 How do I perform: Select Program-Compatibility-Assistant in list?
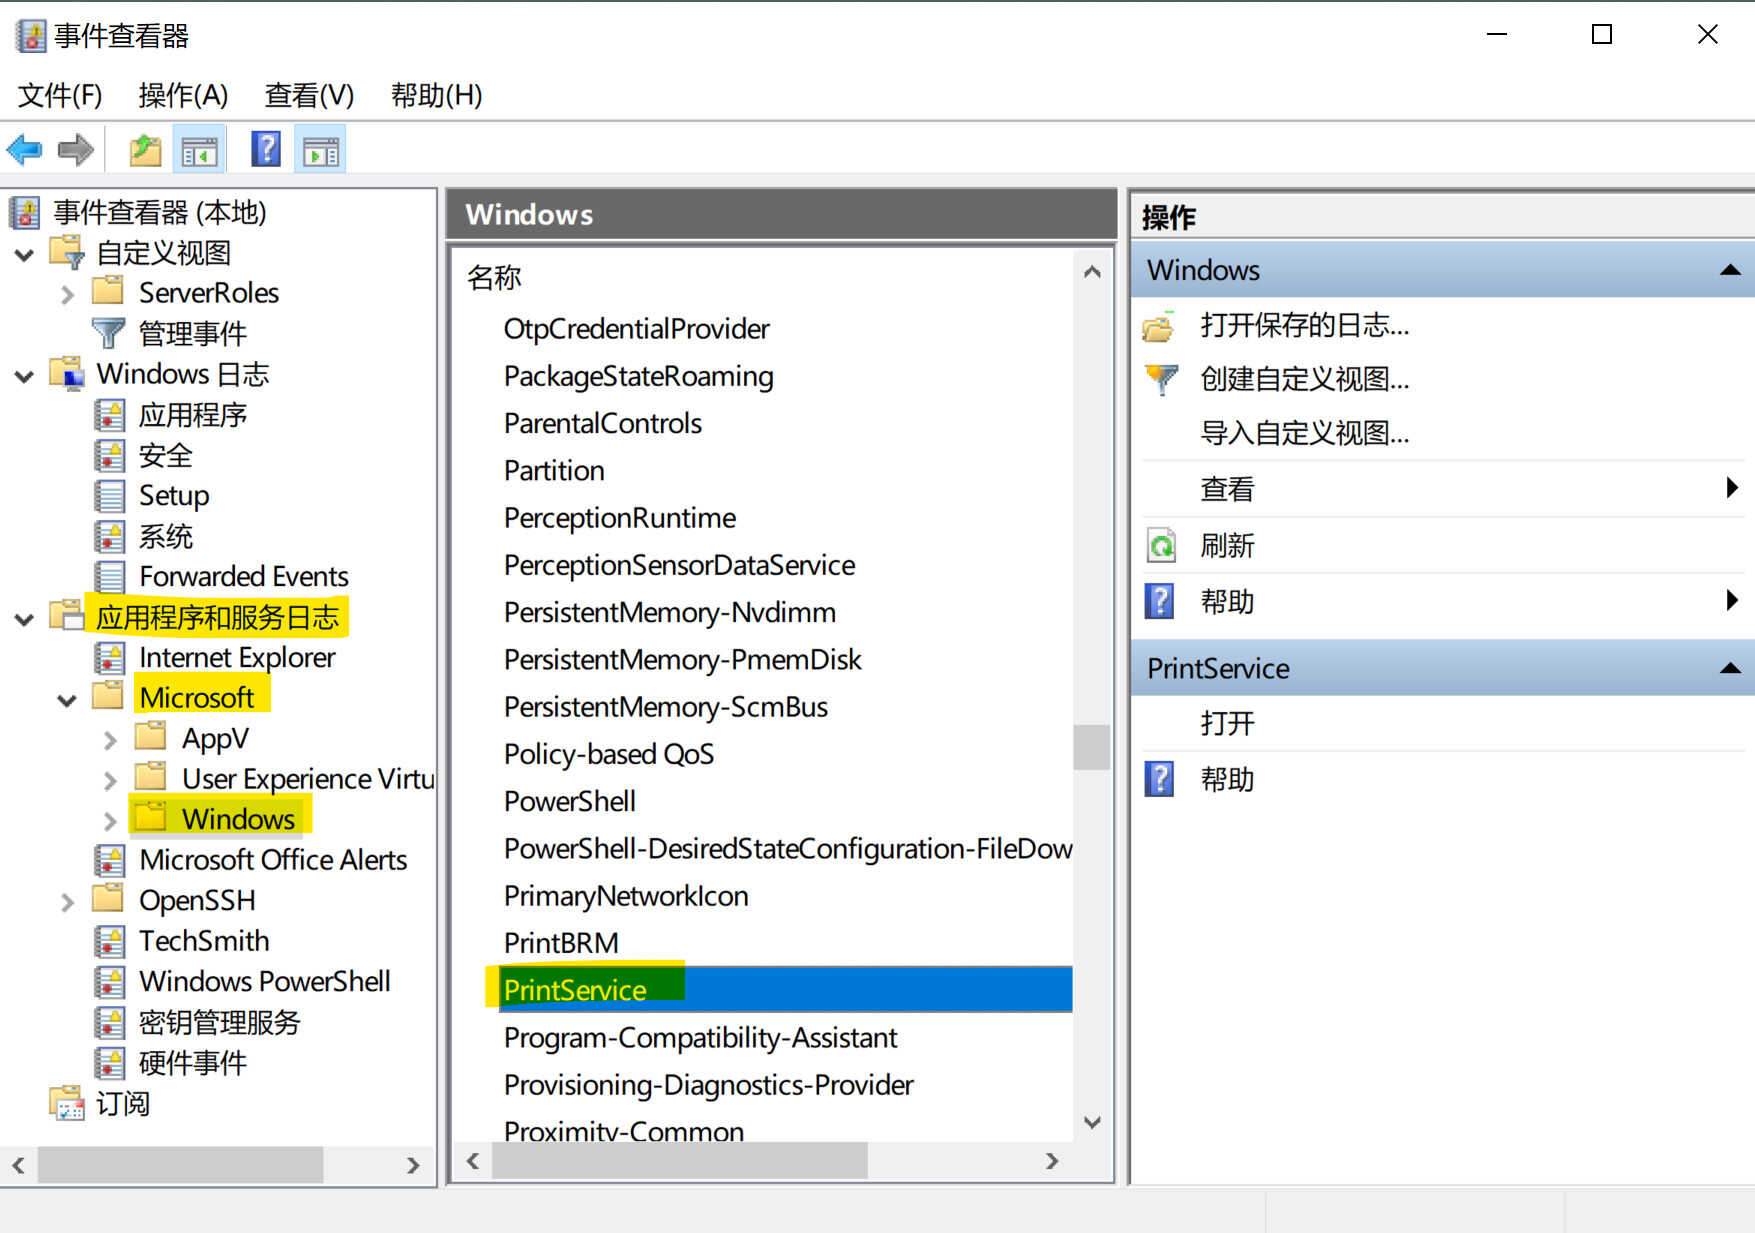pyautogui.click(x=700, y=1037)
